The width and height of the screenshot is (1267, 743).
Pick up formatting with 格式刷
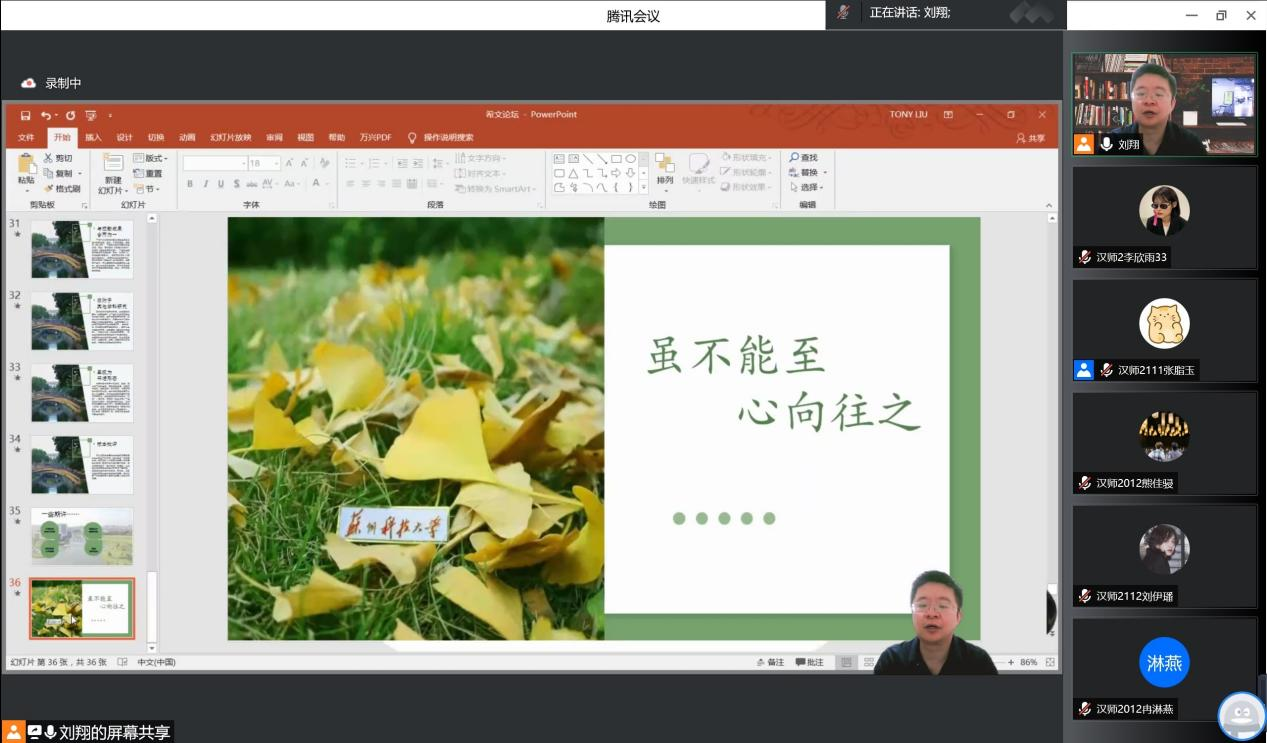coord(62,188)
